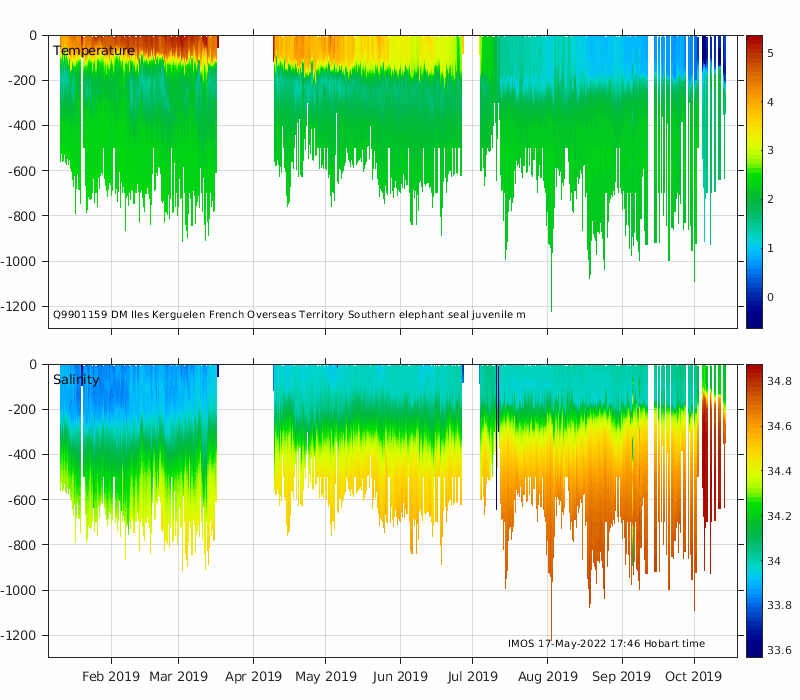Select the salinity colorbar scale

(754, 511)
